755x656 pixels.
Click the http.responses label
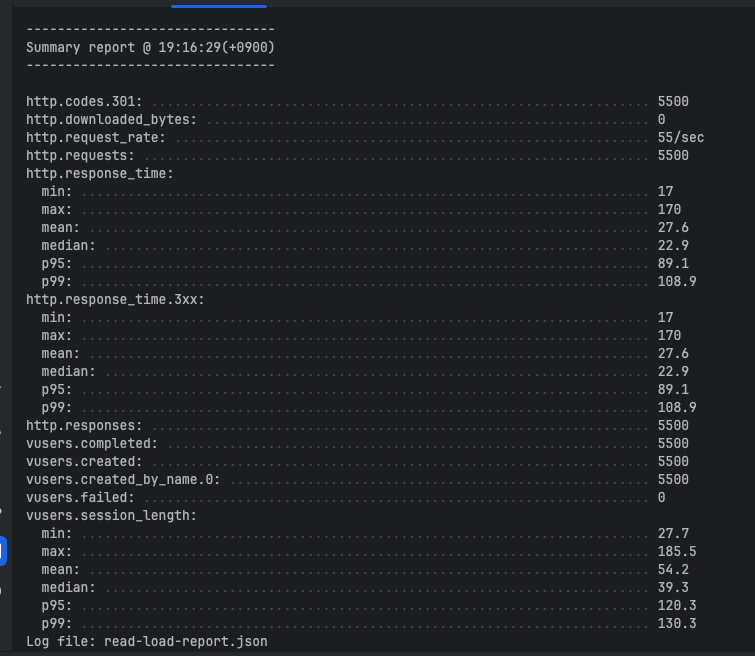coord(84,426)
